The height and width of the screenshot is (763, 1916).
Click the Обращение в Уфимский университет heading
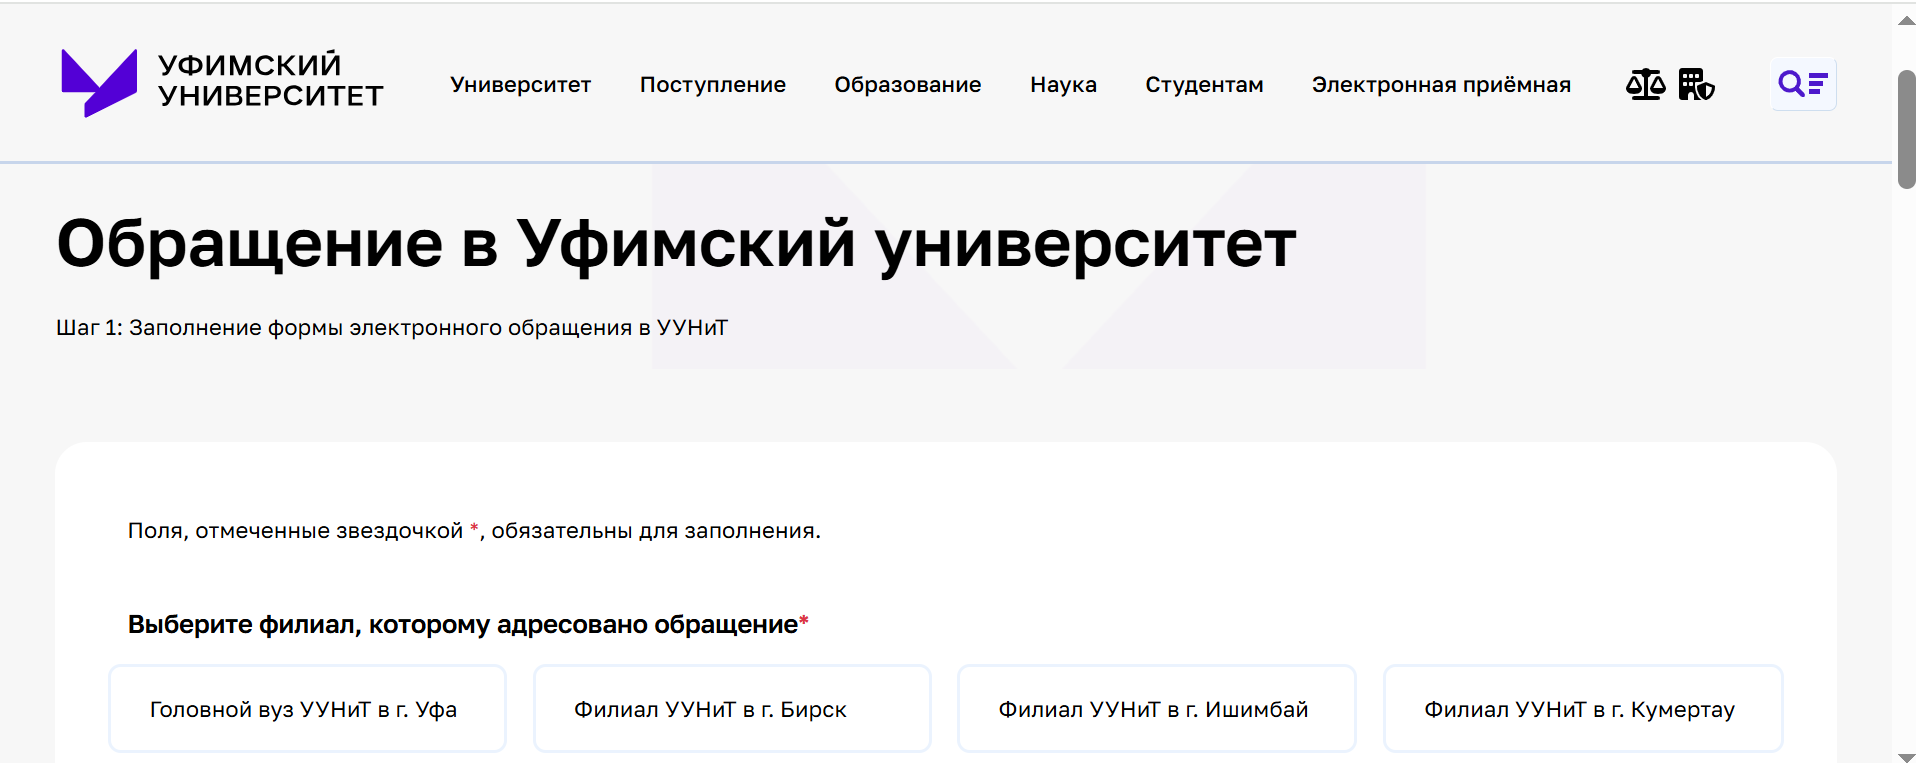coord(676,243)
